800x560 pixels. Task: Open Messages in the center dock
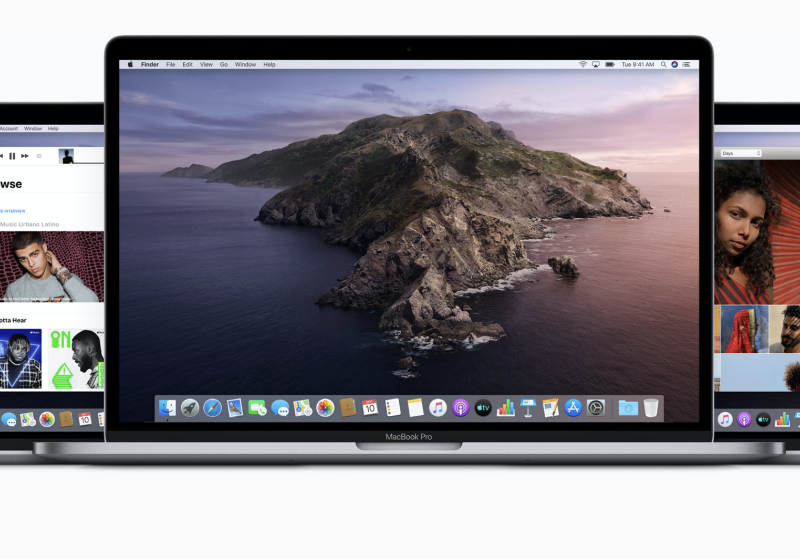tap(280, 408)
